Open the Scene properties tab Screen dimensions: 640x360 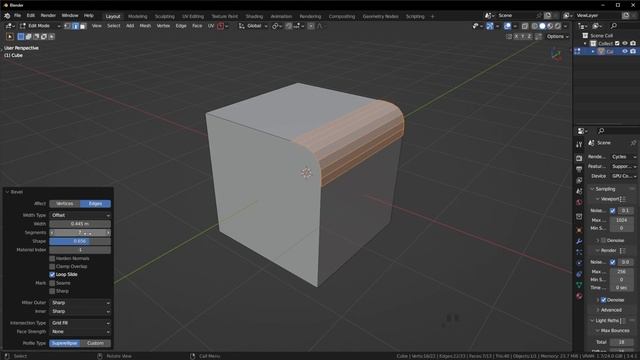pos(579,191)
